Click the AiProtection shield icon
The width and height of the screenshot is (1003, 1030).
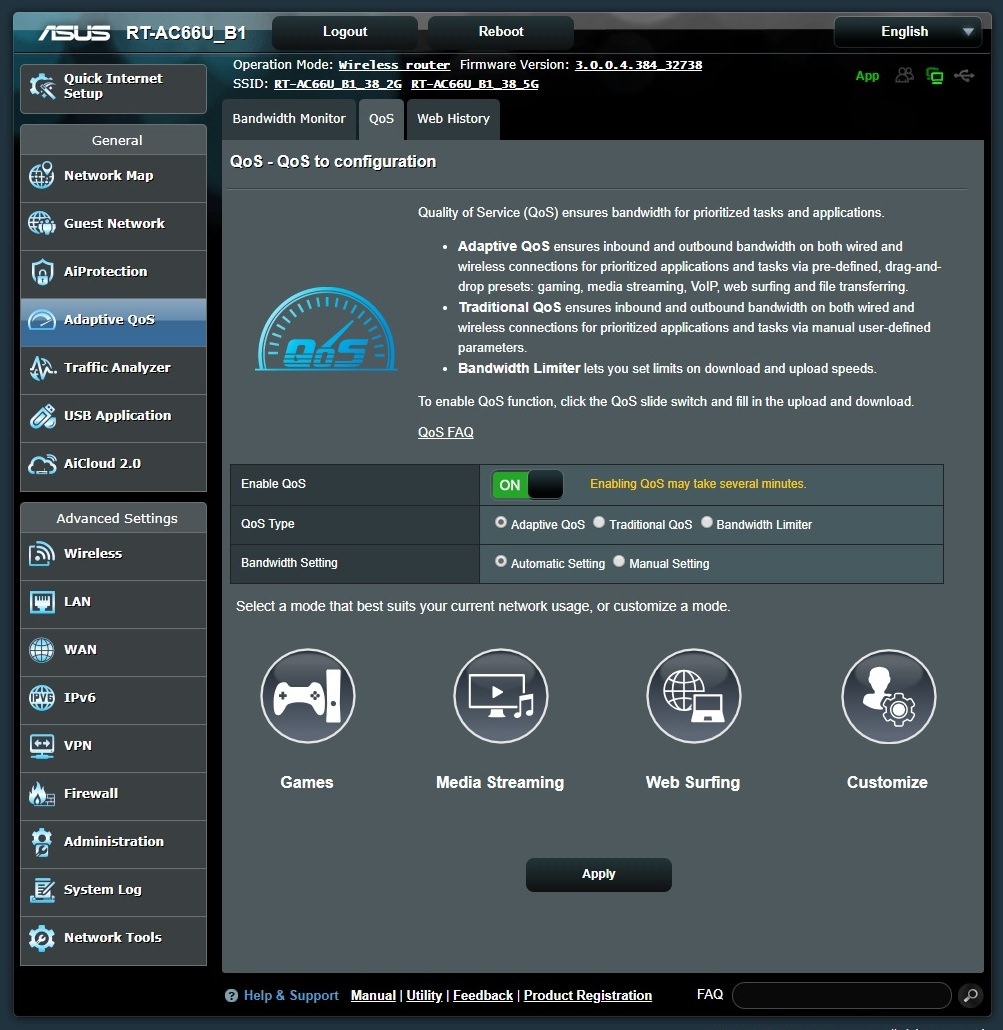pyautogui.click(x=41, y=271)
